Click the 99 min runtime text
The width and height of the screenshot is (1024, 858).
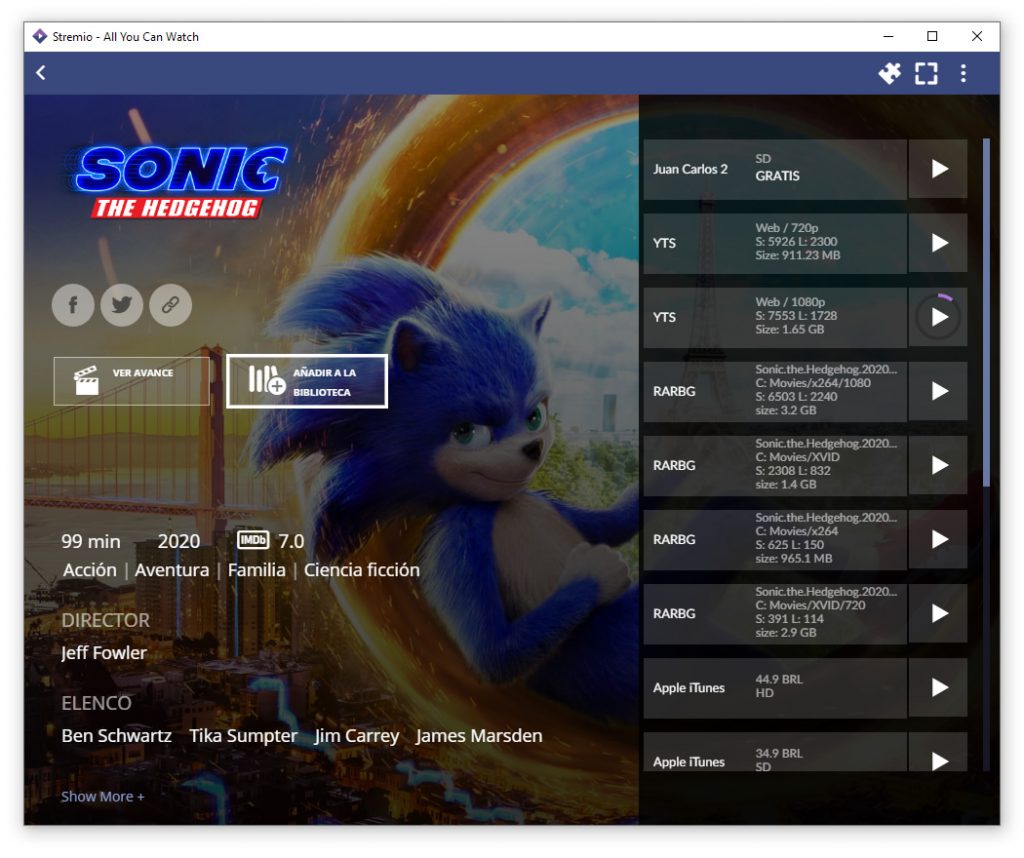click(91, 541)
